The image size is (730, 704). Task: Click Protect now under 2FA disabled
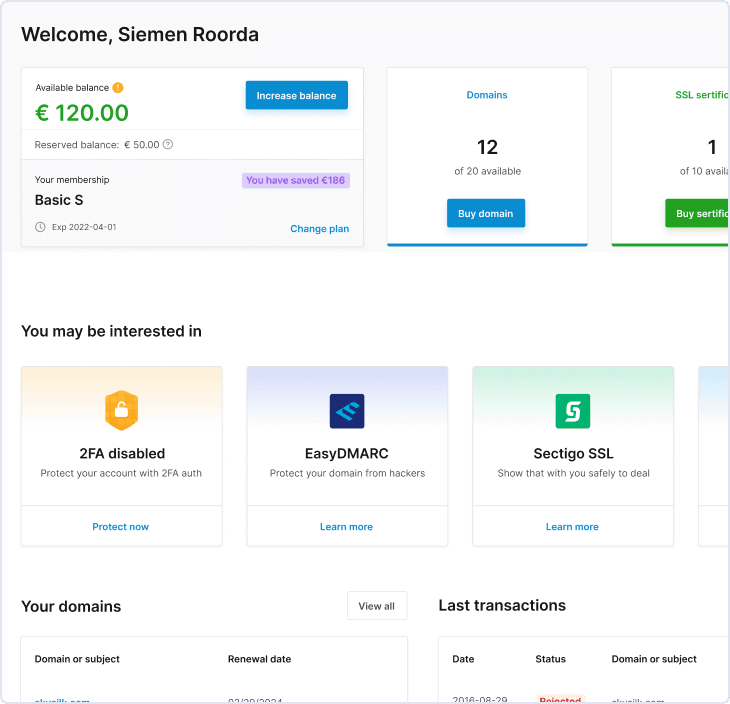click(121, 527)
